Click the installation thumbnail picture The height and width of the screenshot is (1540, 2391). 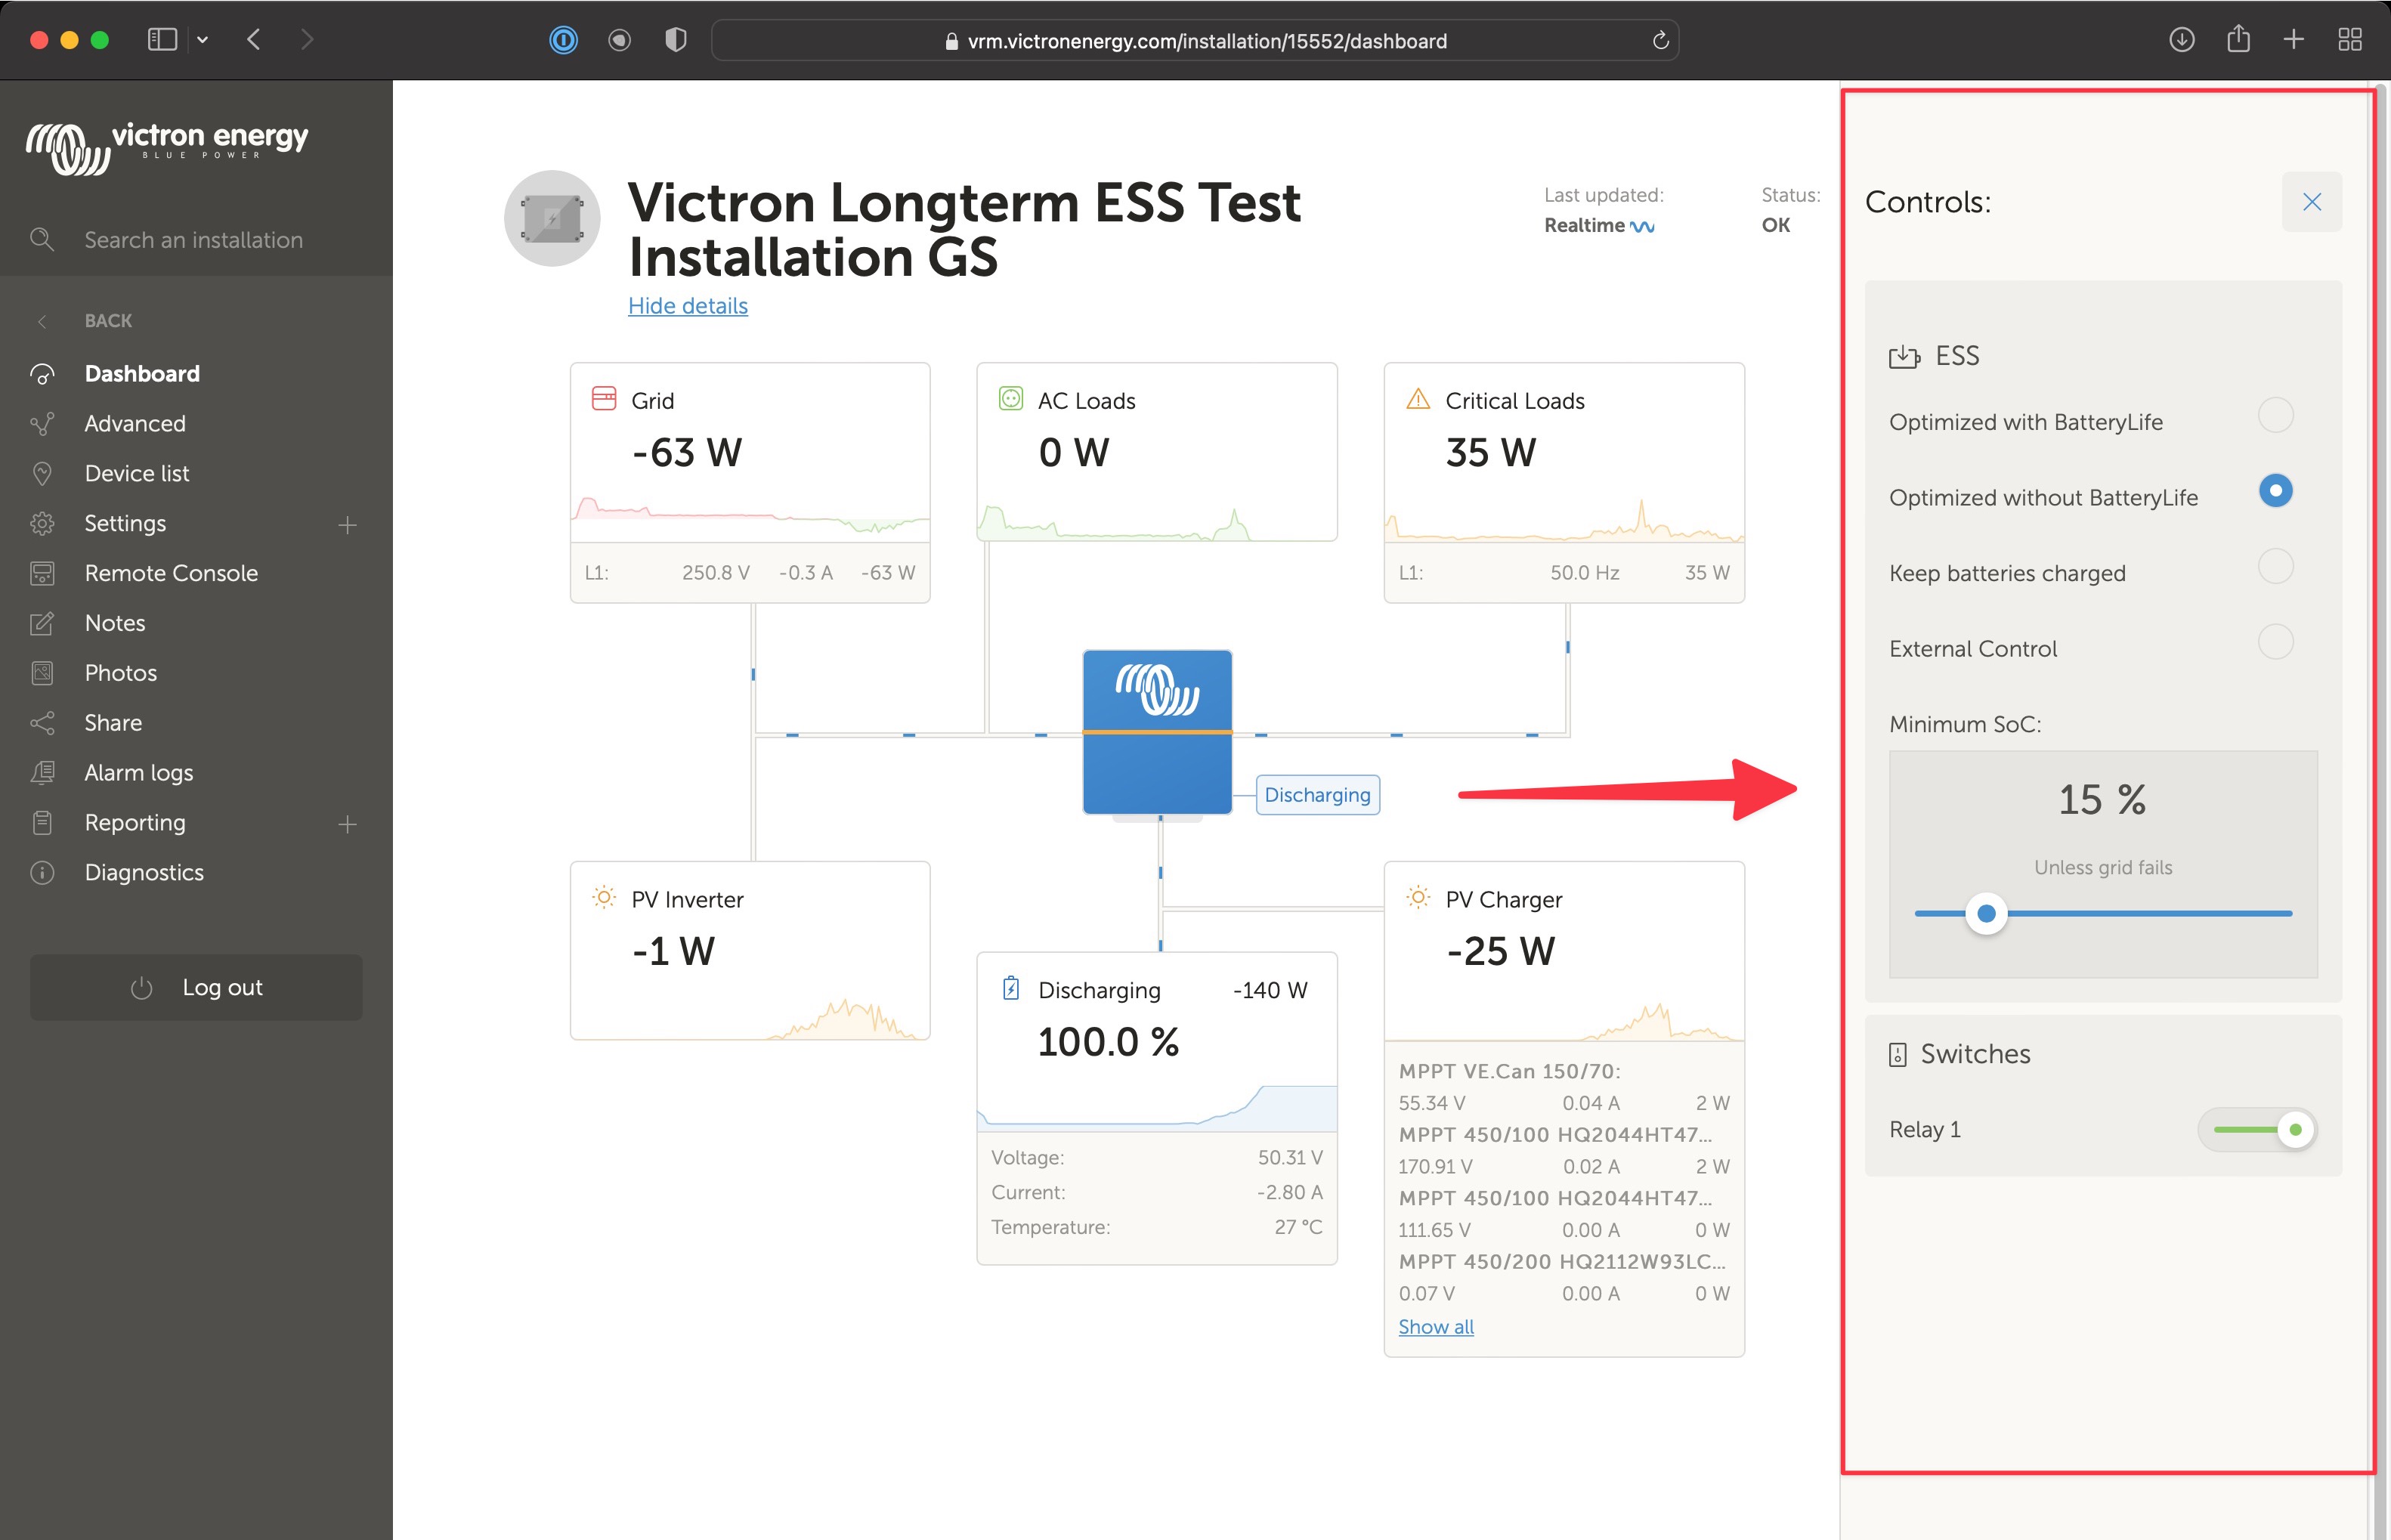click(552, 218)
